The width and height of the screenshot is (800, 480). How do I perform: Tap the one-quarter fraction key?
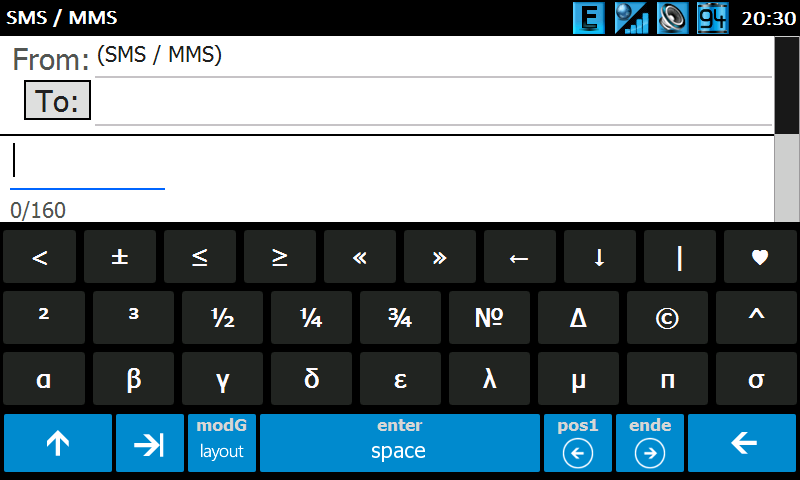point(311,317)
